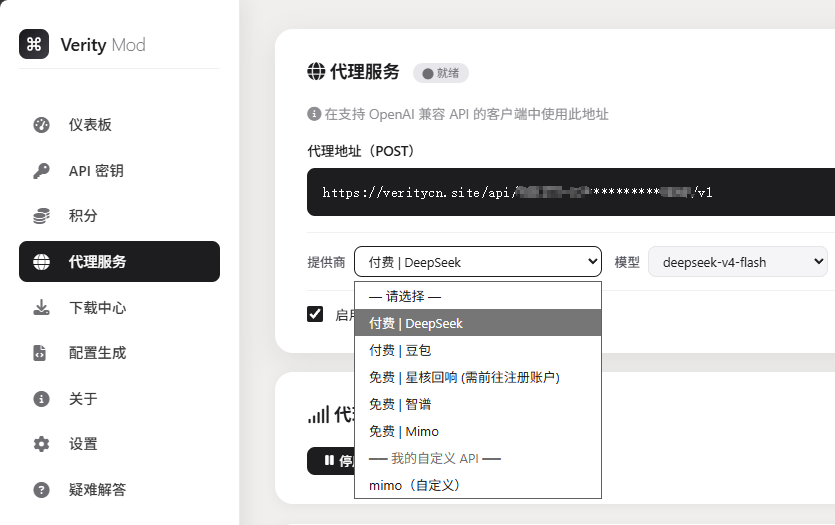Image resolution: width=835 pixels, height=525 pixels.
Task: Click the file code icon beside 配置生成
Action: 40,353
